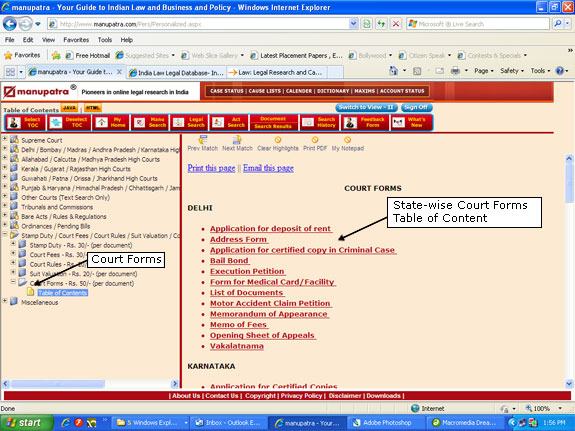
Task: Expand the Supreme Court tree node
Action: (5, 139)
